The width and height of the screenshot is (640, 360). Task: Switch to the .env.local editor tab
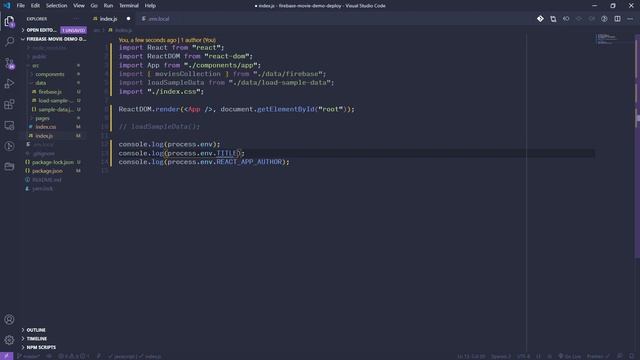159,19
